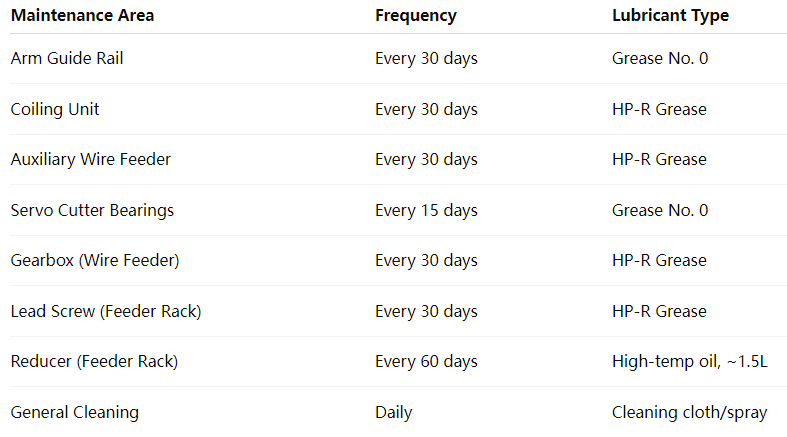Click Grease No. 0 in Servo Cutter row
The image size is (787, 437).
(660, 210)
